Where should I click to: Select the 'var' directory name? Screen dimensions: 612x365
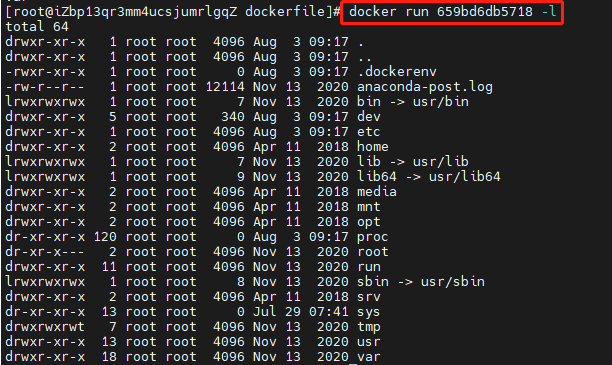[368, 357]
